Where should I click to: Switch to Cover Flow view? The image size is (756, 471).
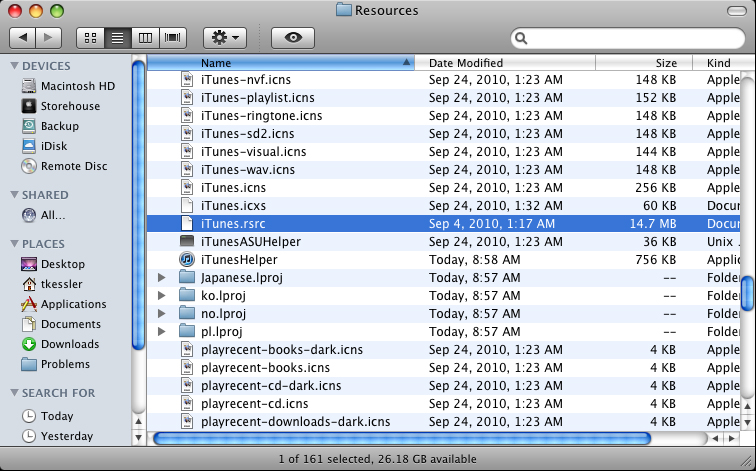tap(173, 38)
